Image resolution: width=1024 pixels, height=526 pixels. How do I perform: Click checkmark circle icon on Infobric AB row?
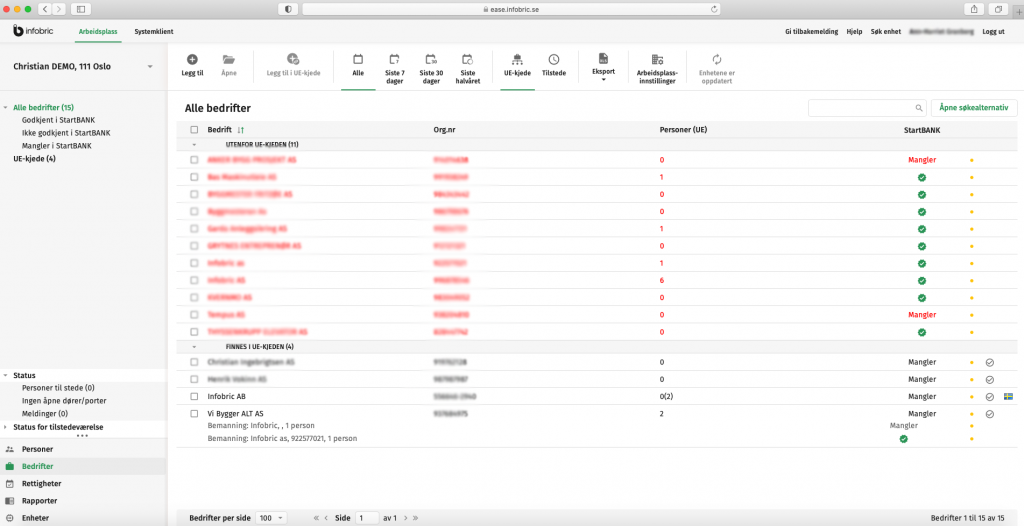(x=989, y=397)
